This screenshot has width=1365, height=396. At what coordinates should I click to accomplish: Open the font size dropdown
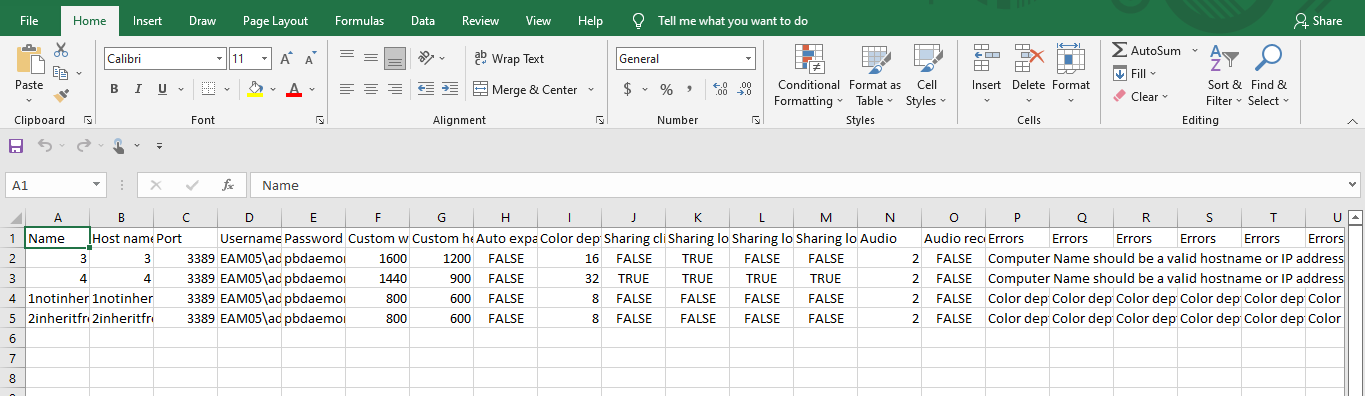[264, 59]
